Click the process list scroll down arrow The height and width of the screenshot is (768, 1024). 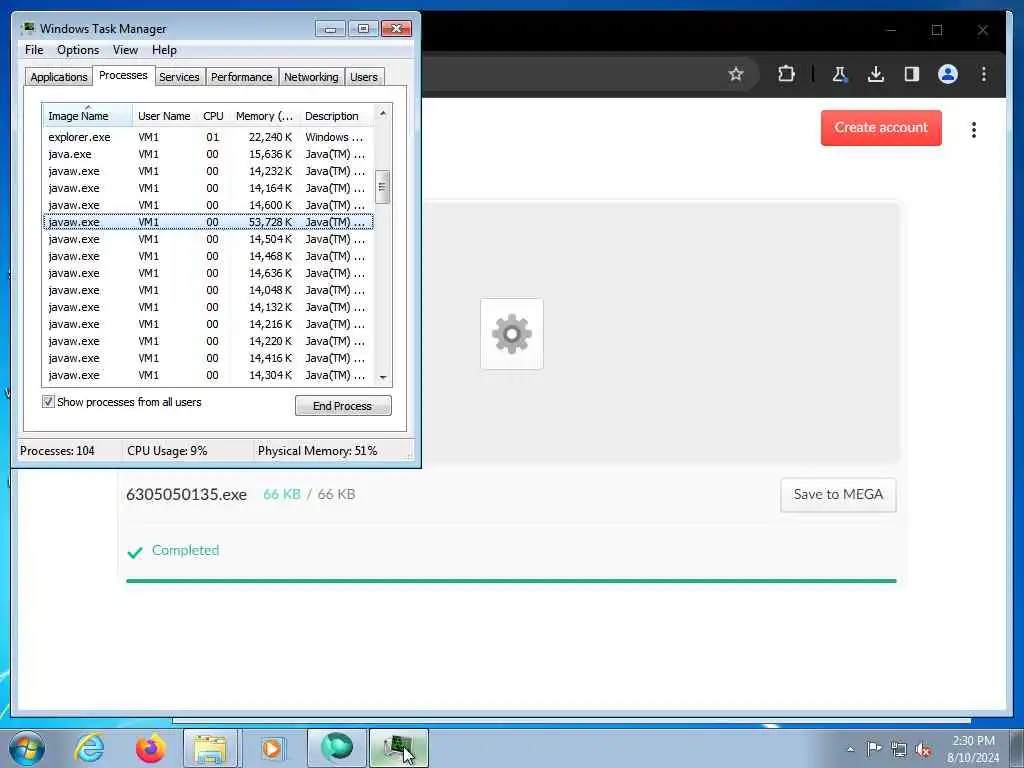point(383,377)
